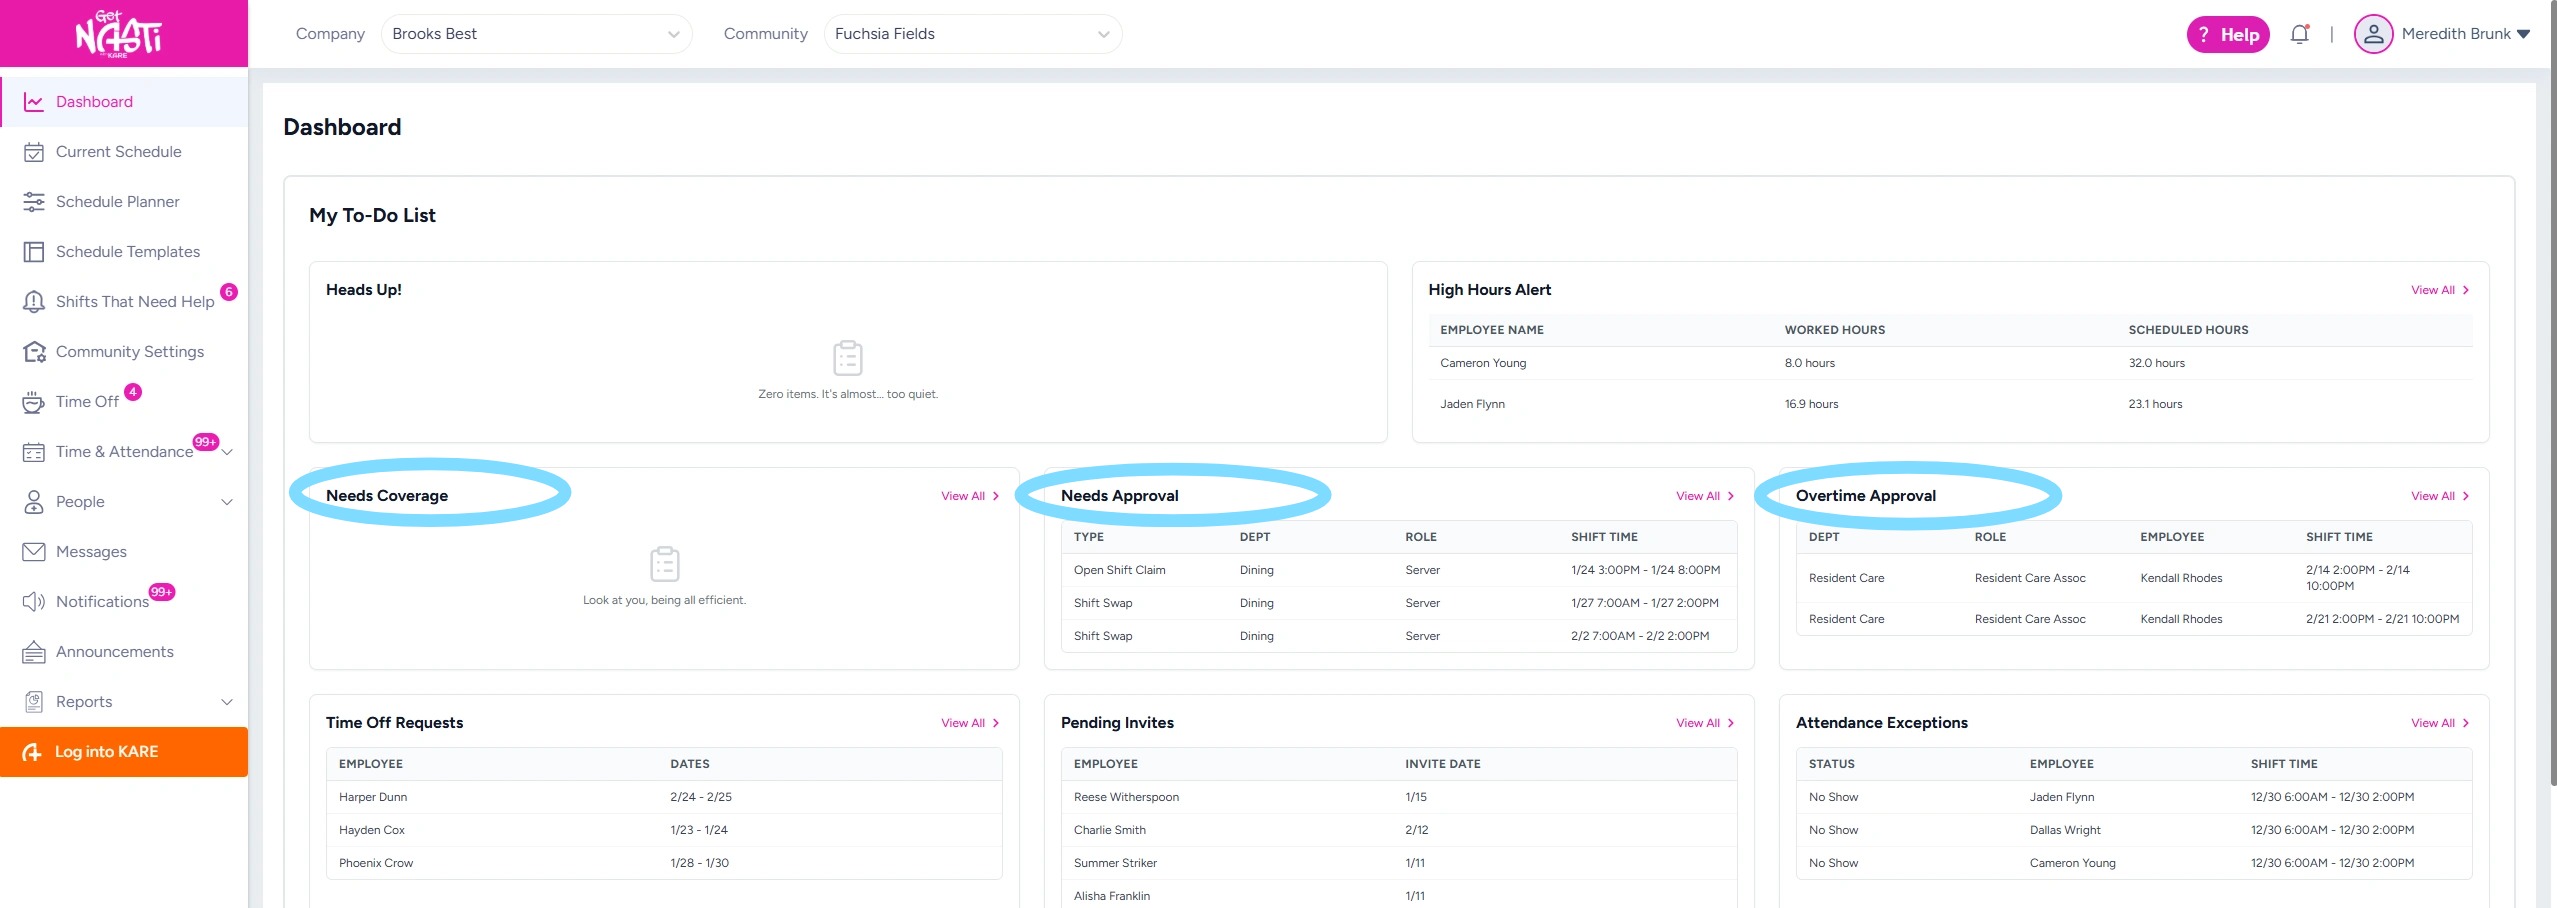This screenshot has width=2557, height=908.
Task: Click View All for High Hours Alert
Action: pyautogui.click(x=2439, y=290)
